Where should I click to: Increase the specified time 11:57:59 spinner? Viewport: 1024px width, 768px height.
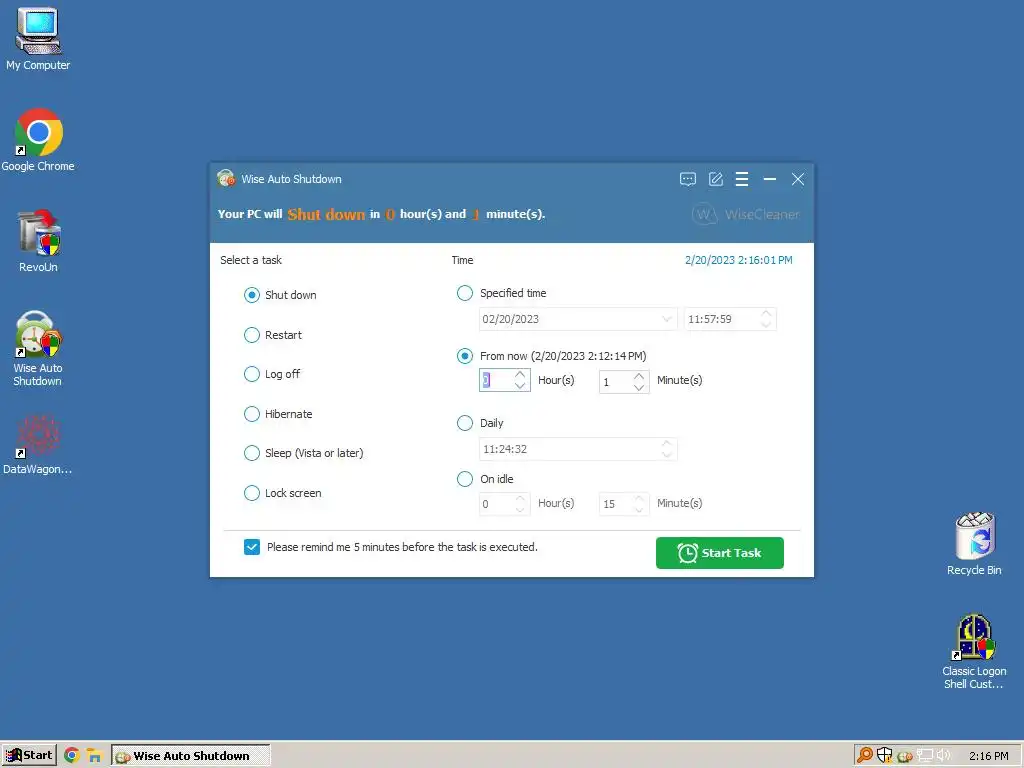click(766, 314)
